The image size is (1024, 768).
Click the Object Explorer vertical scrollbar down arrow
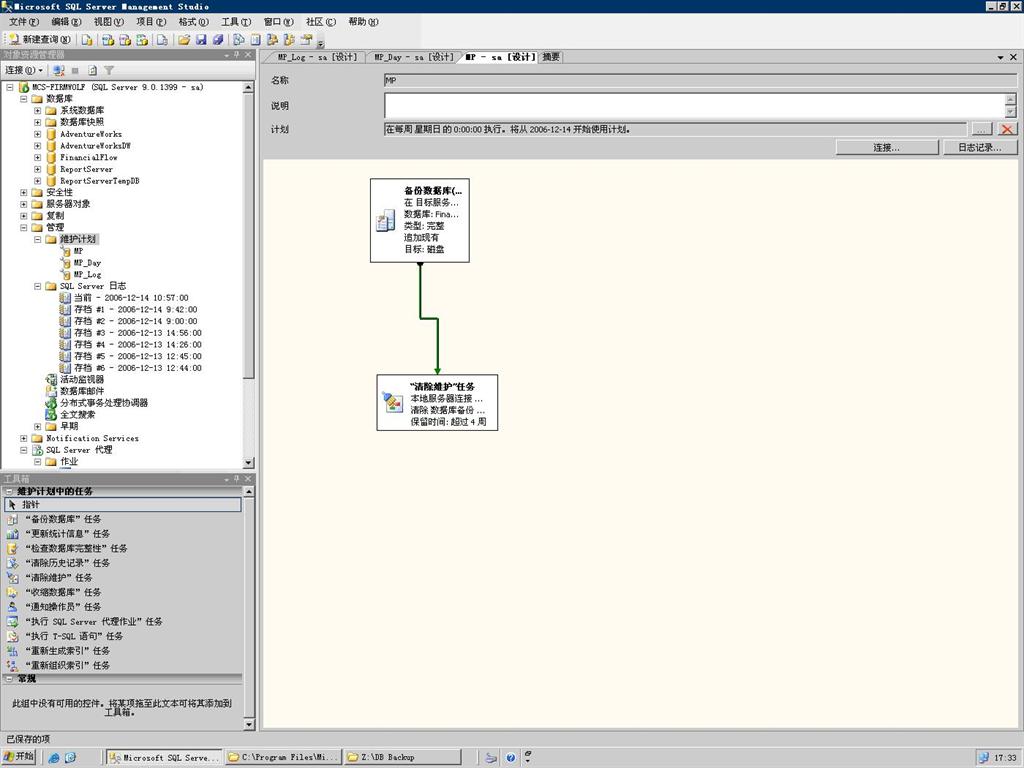click(248, 463)
